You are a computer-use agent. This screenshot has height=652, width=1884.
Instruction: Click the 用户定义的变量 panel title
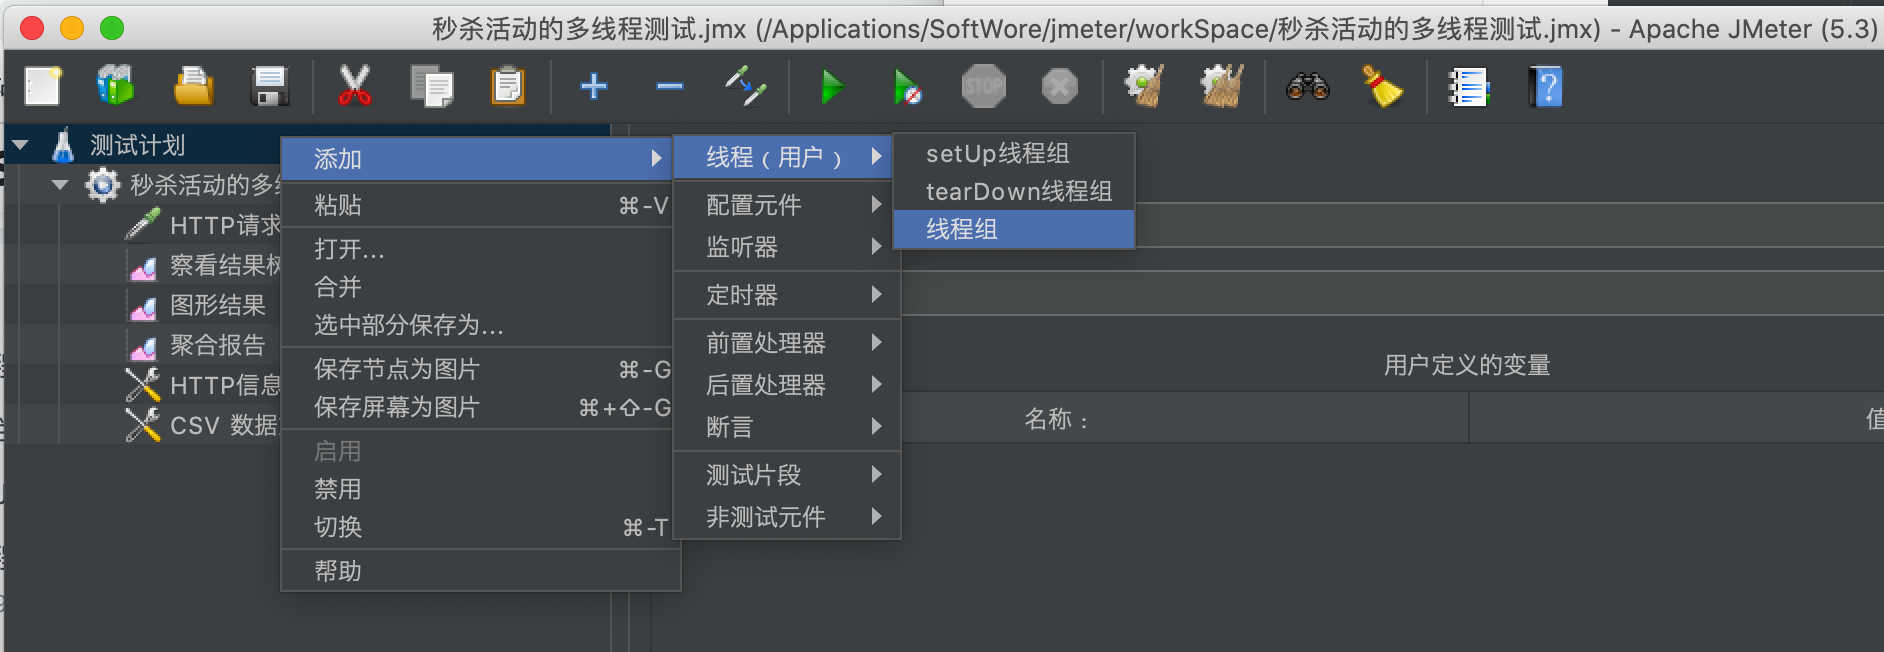pyautogui.click(x=1467, y=365)
